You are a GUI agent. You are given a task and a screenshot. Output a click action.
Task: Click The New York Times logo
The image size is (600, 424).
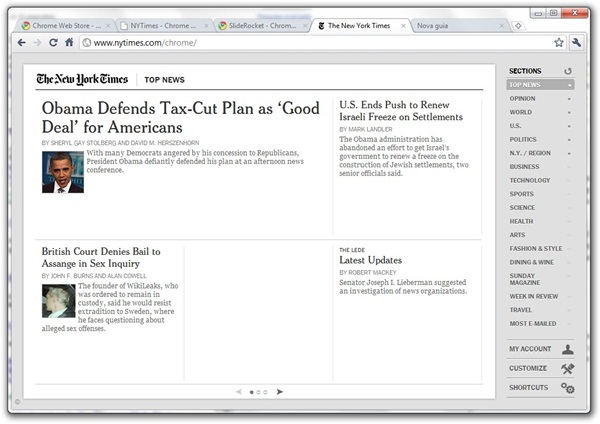(x=82, y=79)
